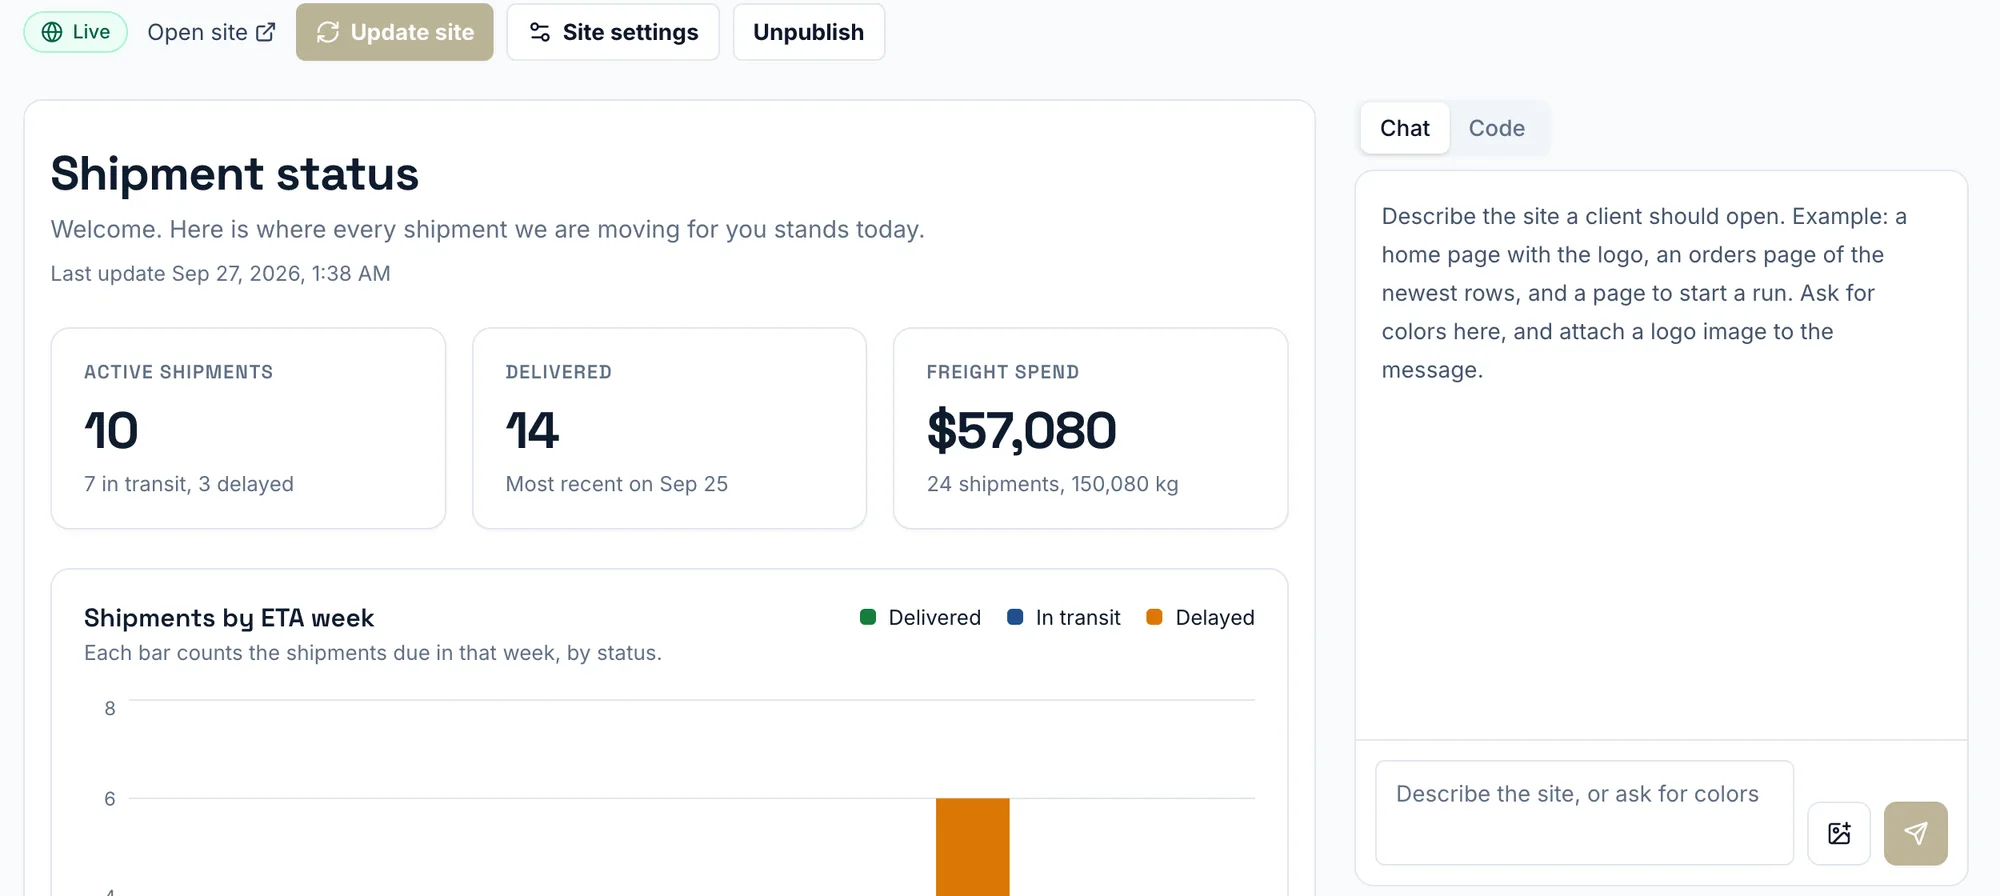Click the globe icon in Live badge
Image resolution: width=2000 pixels, height=896 pixels.
(52, 32)
